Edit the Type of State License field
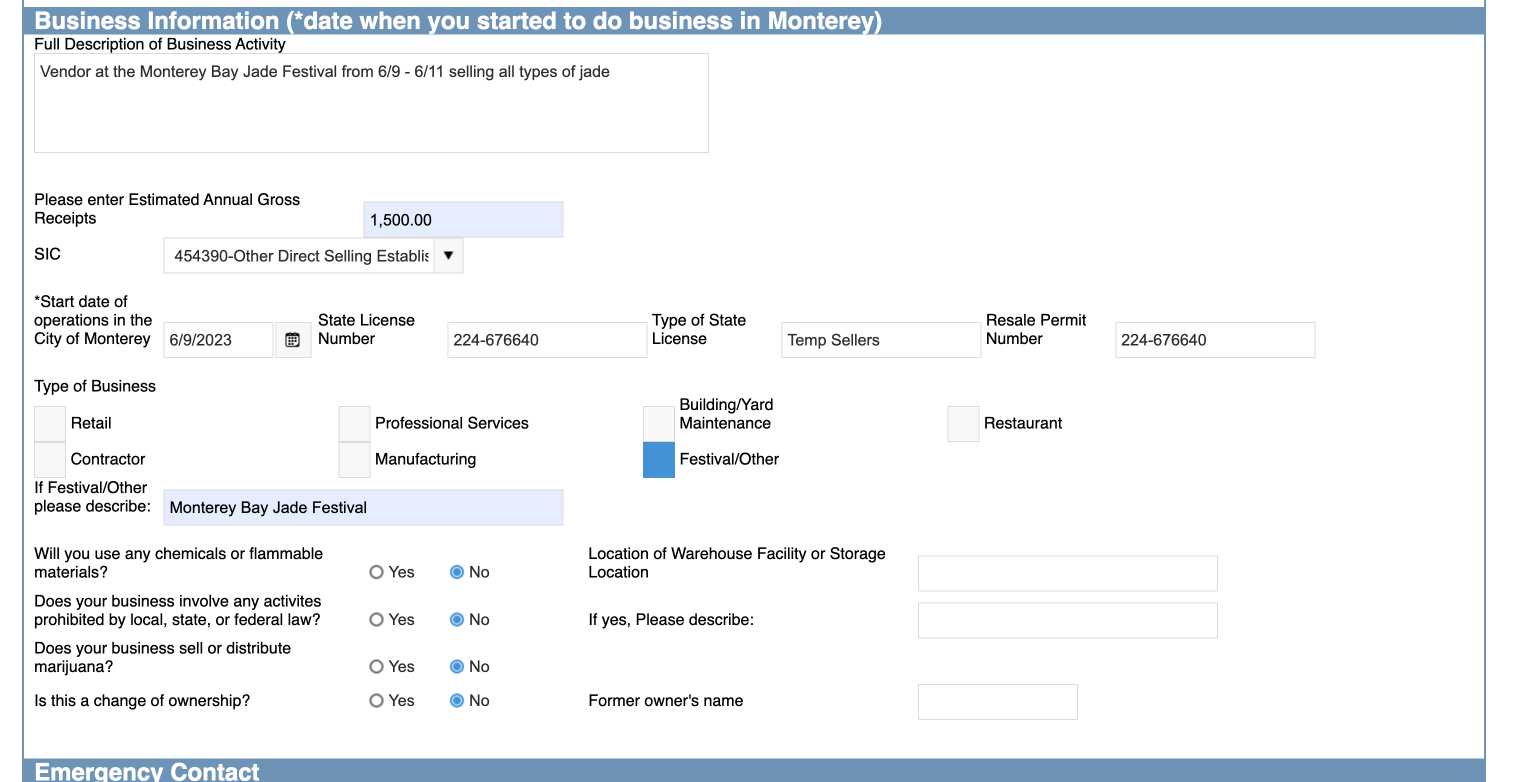This screenshot has width=1513, height=782. pos(881,340)
